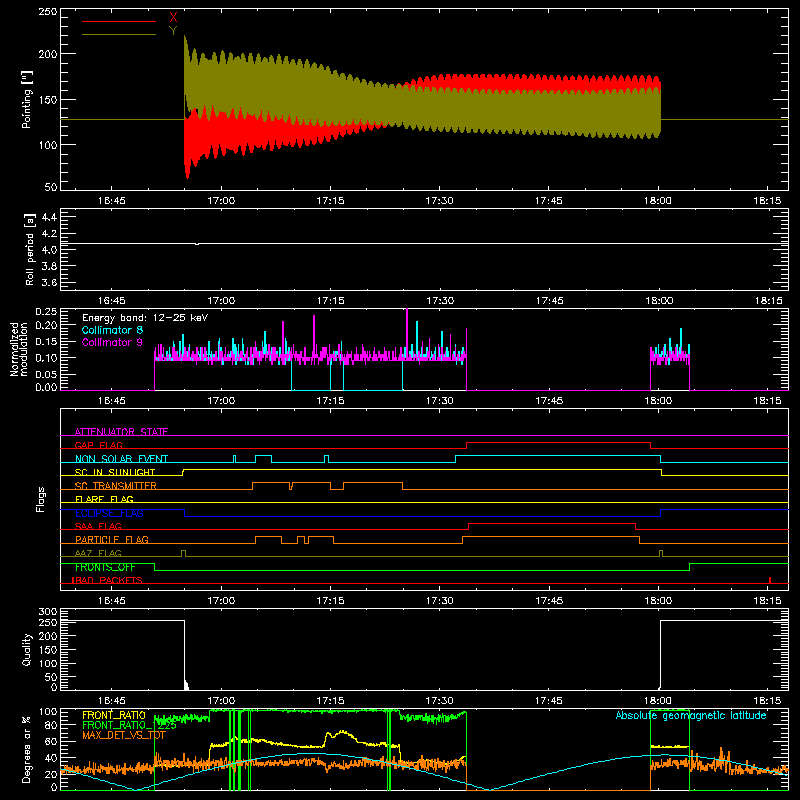The image size is (800, 800).
Task: Click the 17:45 label below the Quality plot
Action: tap(549, 701)
